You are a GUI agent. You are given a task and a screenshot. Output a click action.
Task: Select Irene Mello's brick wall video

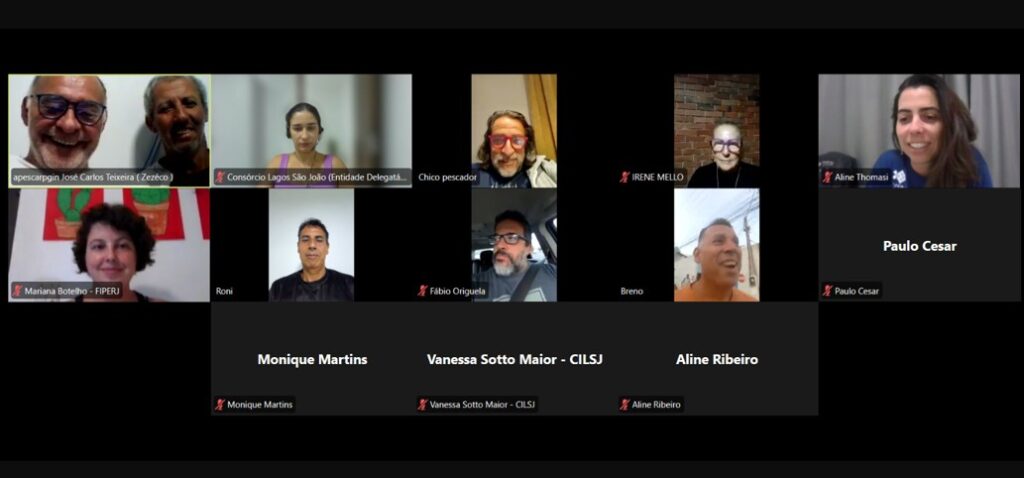pyautogui.click(x=716, y=131)
